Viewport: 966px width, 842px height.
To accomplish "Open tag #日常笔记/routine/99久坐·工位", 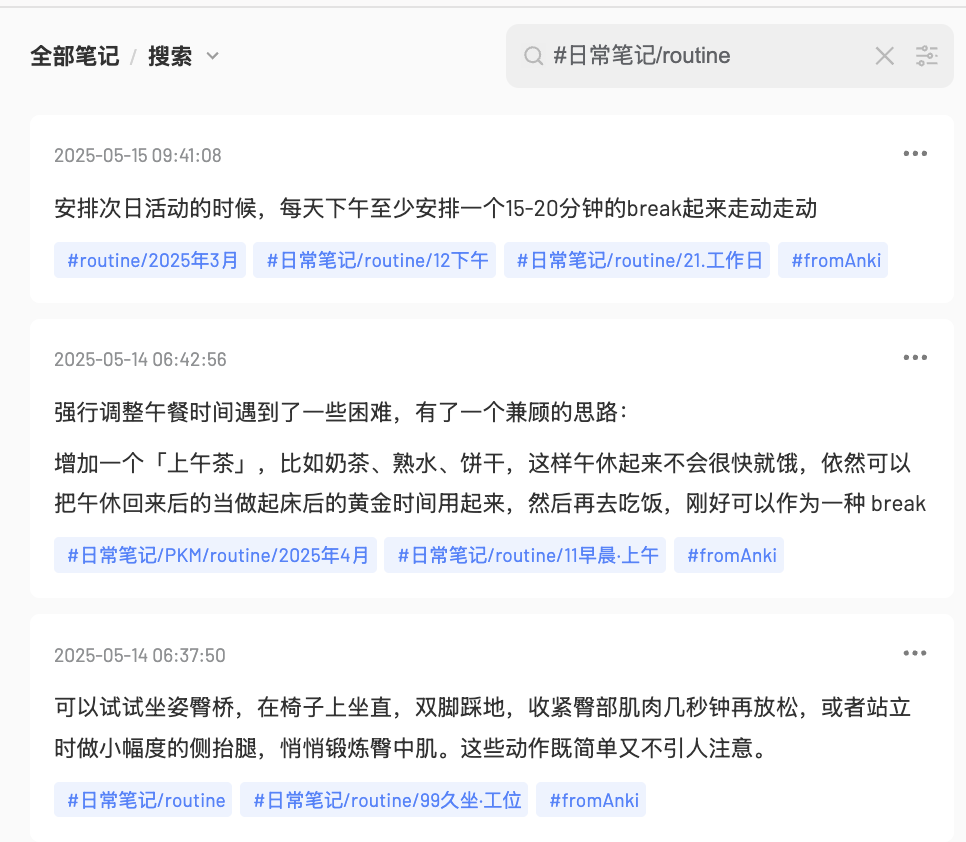I will pyautogui.click(x=384, y=799).
